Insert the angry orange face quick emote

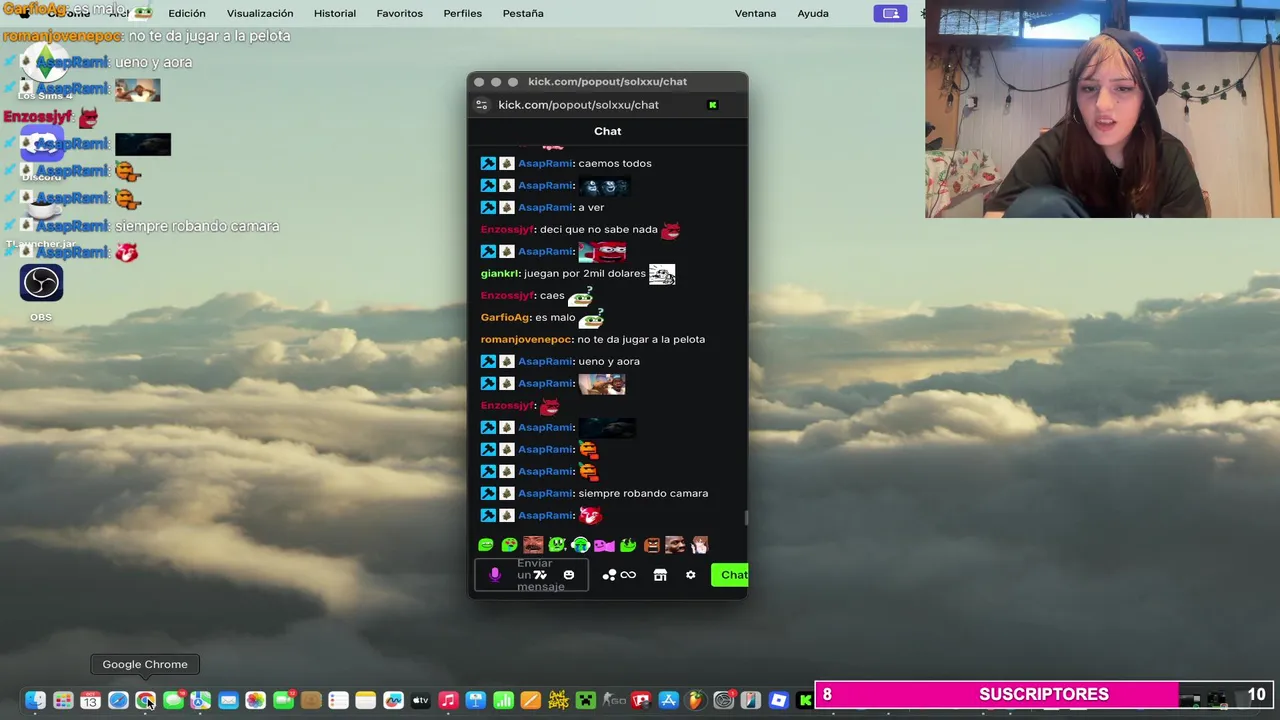pyautogui.click(x=652, y=545)
